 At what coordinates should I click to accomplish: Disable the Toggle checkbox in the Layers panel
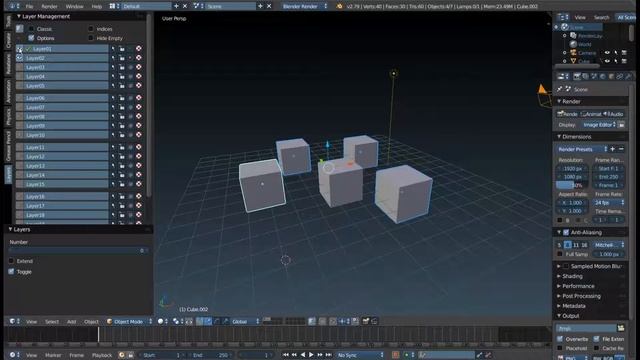coord(11,271)
